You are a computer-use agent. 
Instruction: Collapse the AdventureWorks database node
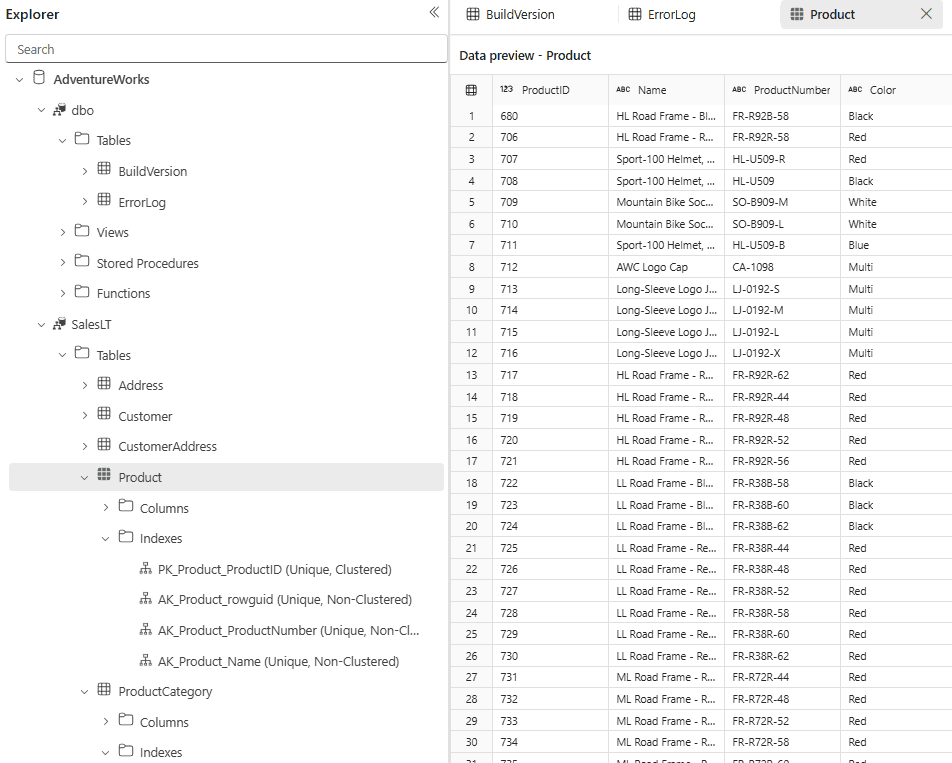[x=19, y=80]
